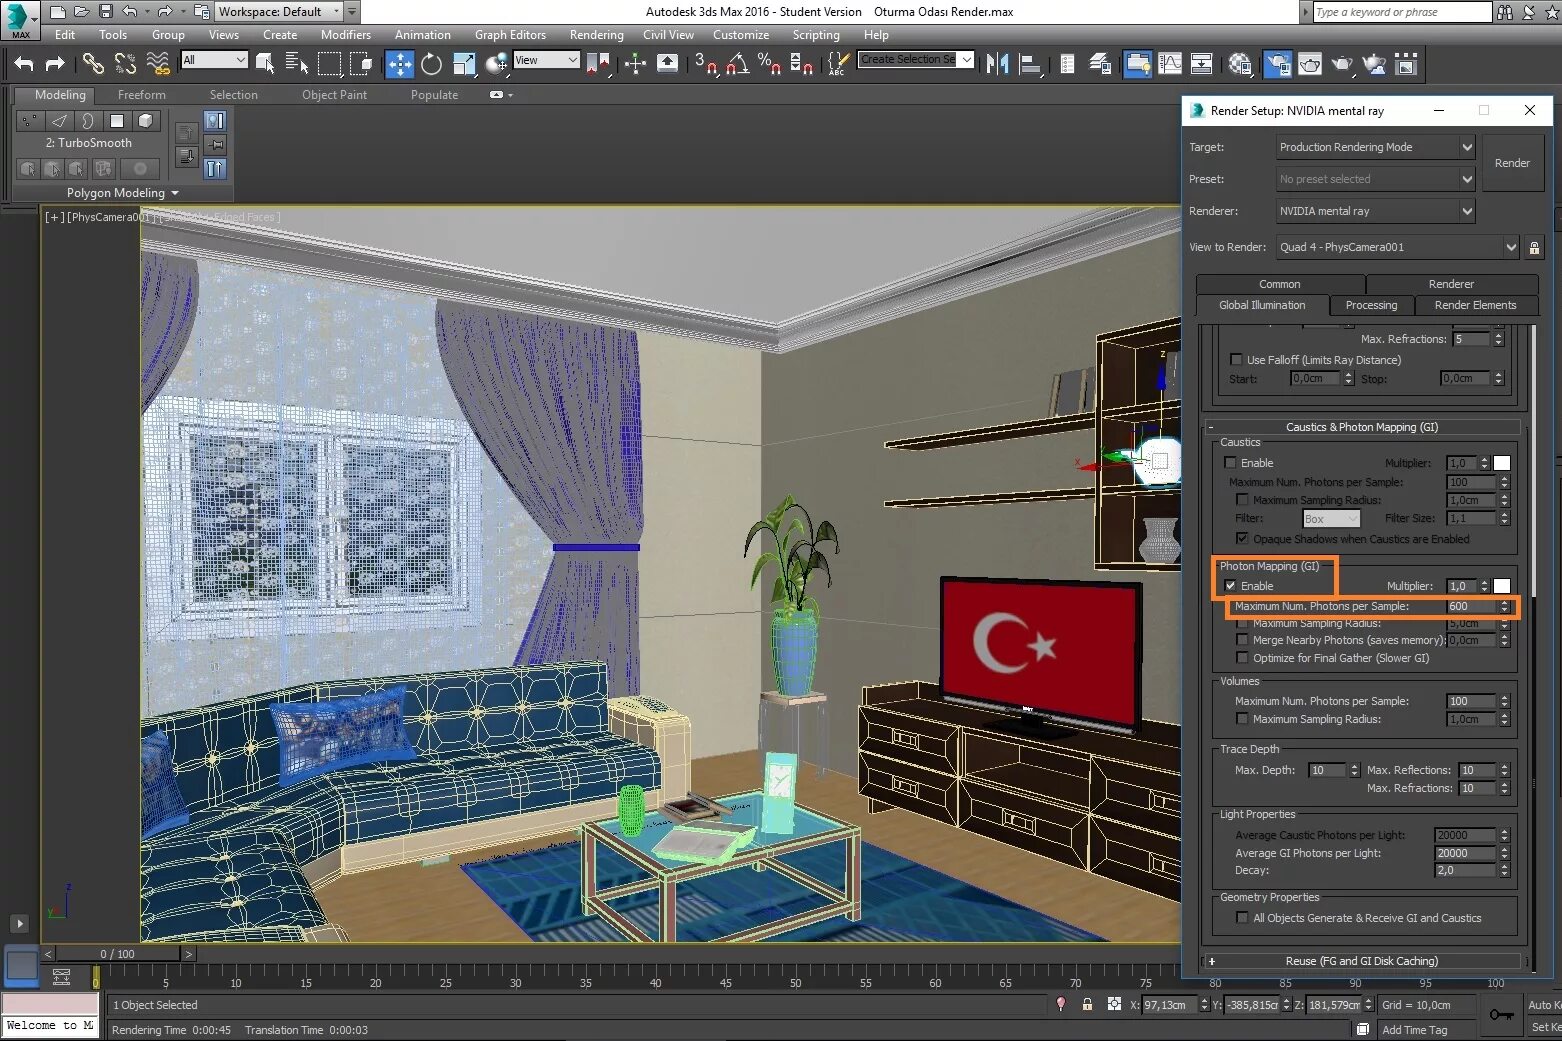The image size is (1562, 1041).
Task: Open the Curve Editor icon
Action: 1170,64
